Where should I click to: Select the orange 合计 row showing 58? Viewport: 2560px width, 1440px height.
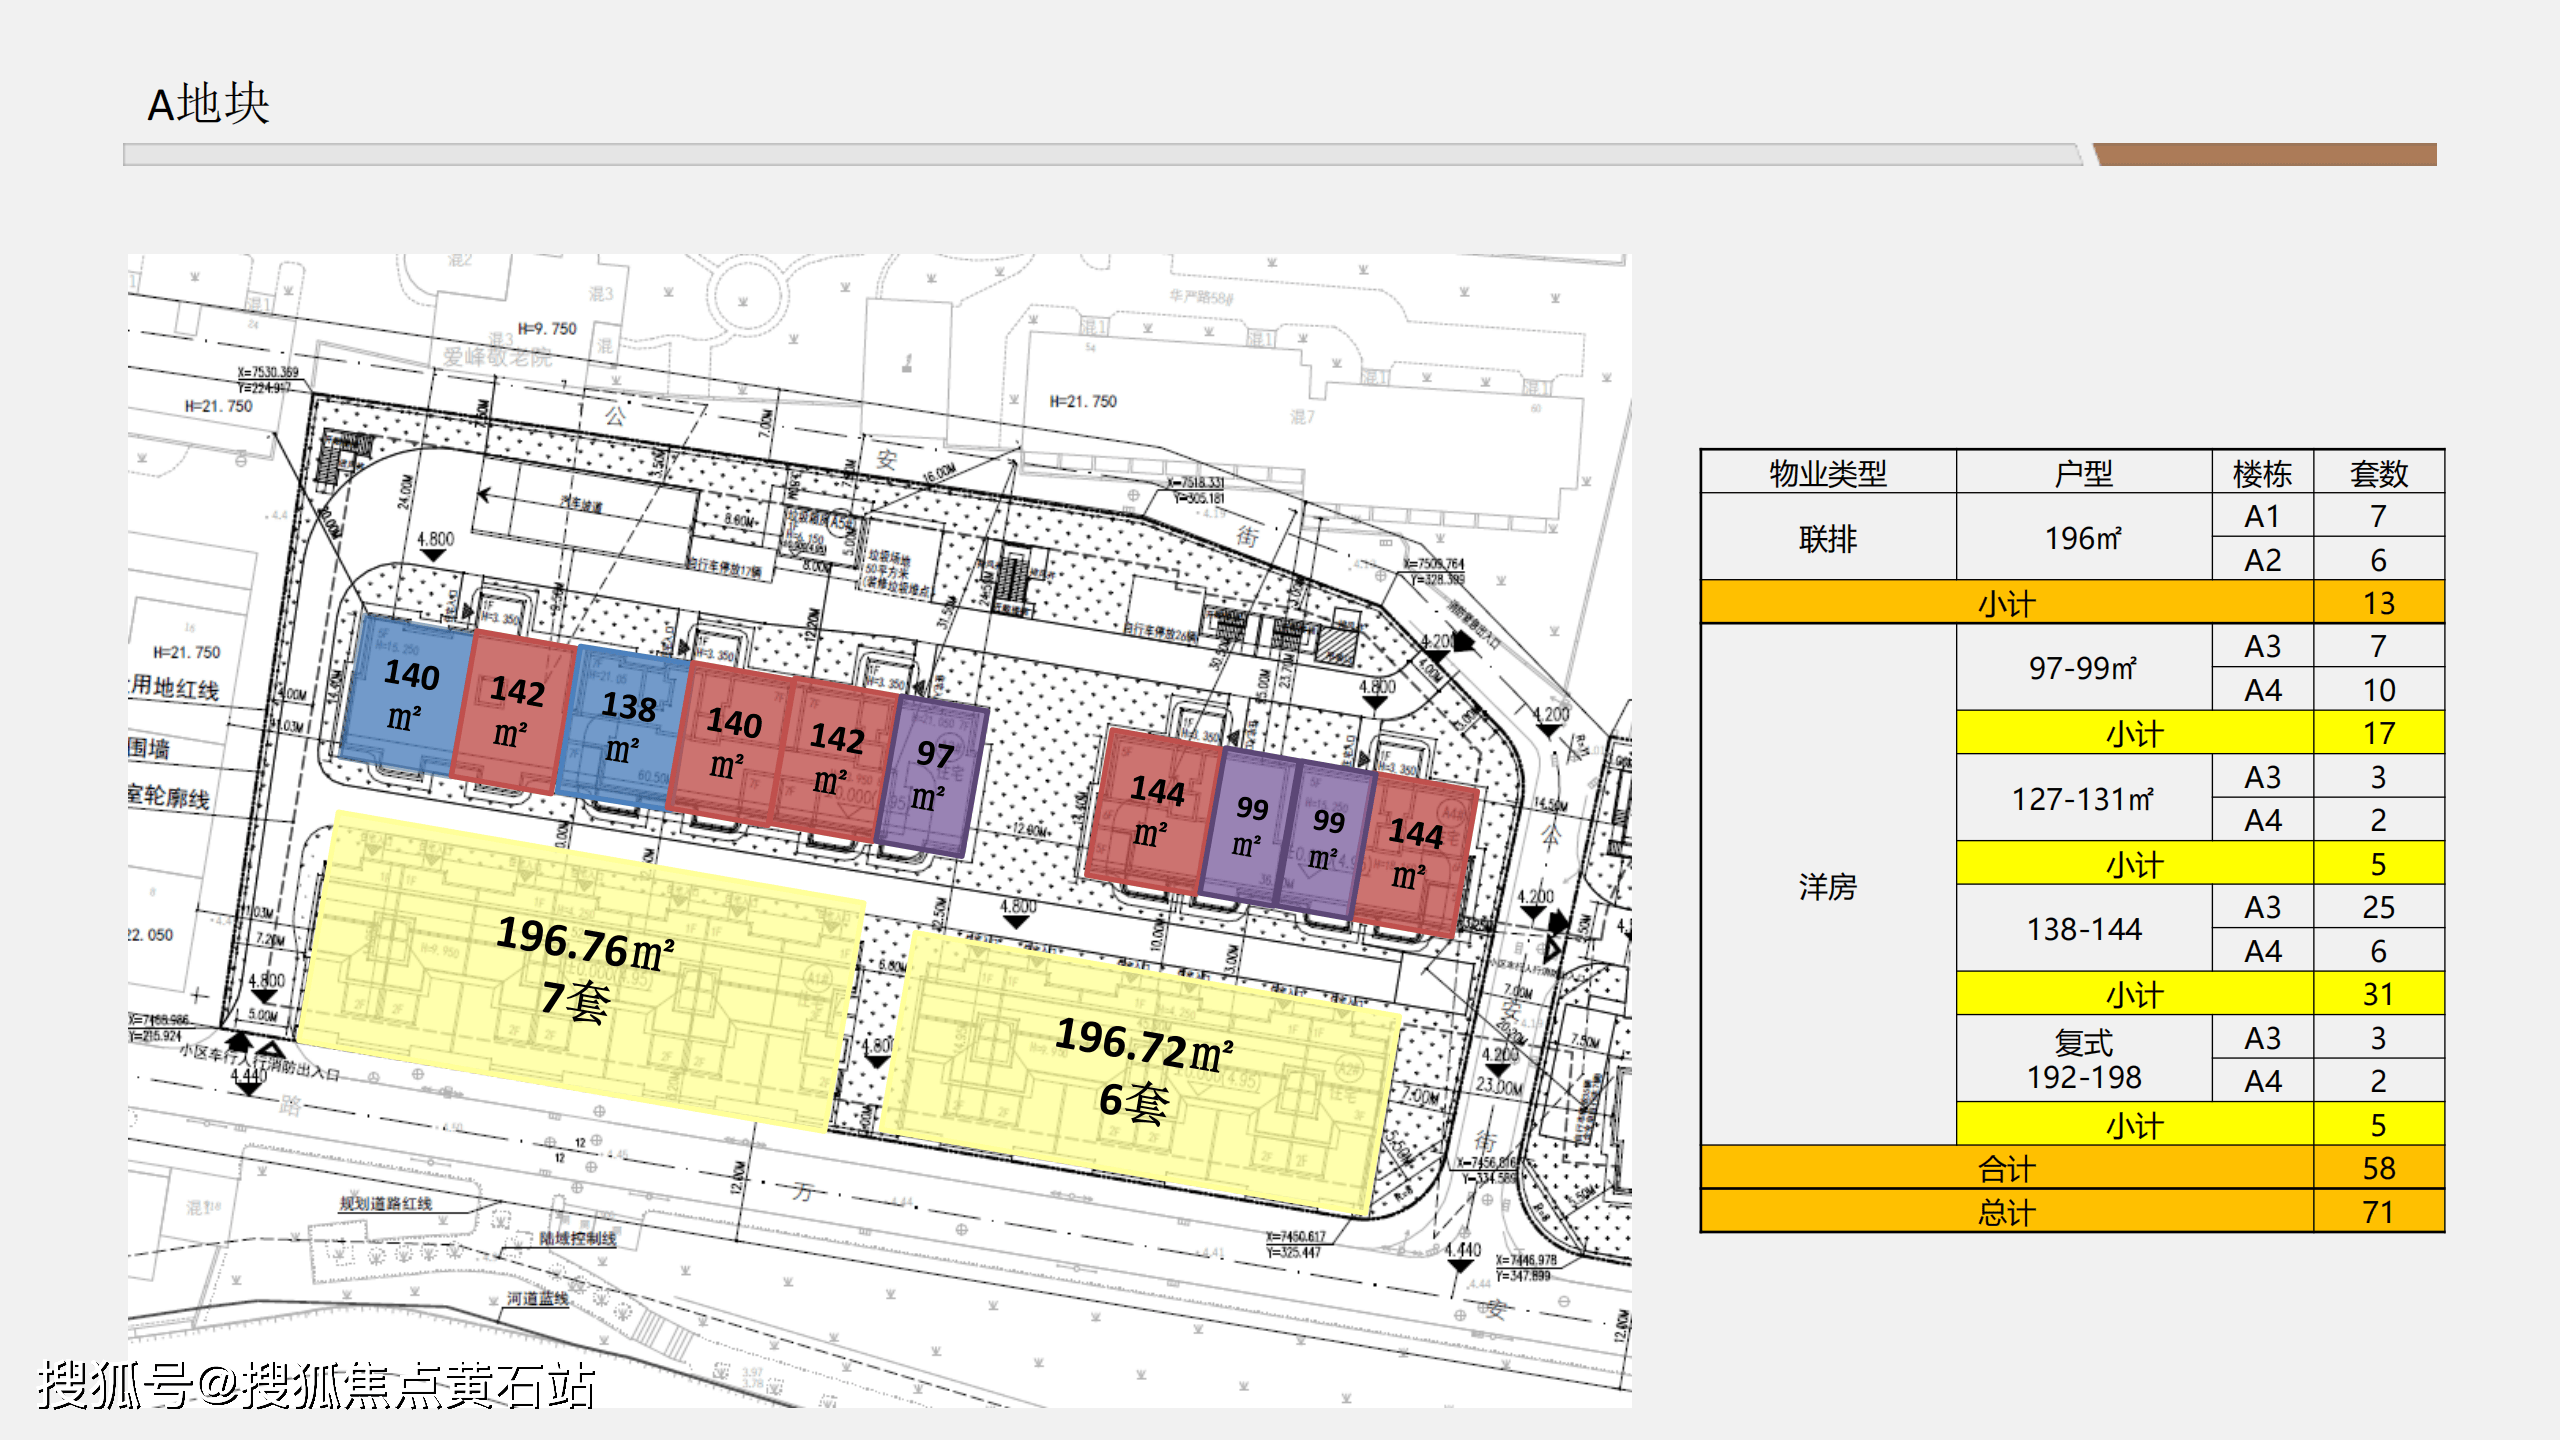click(x=2006, y=1168)
